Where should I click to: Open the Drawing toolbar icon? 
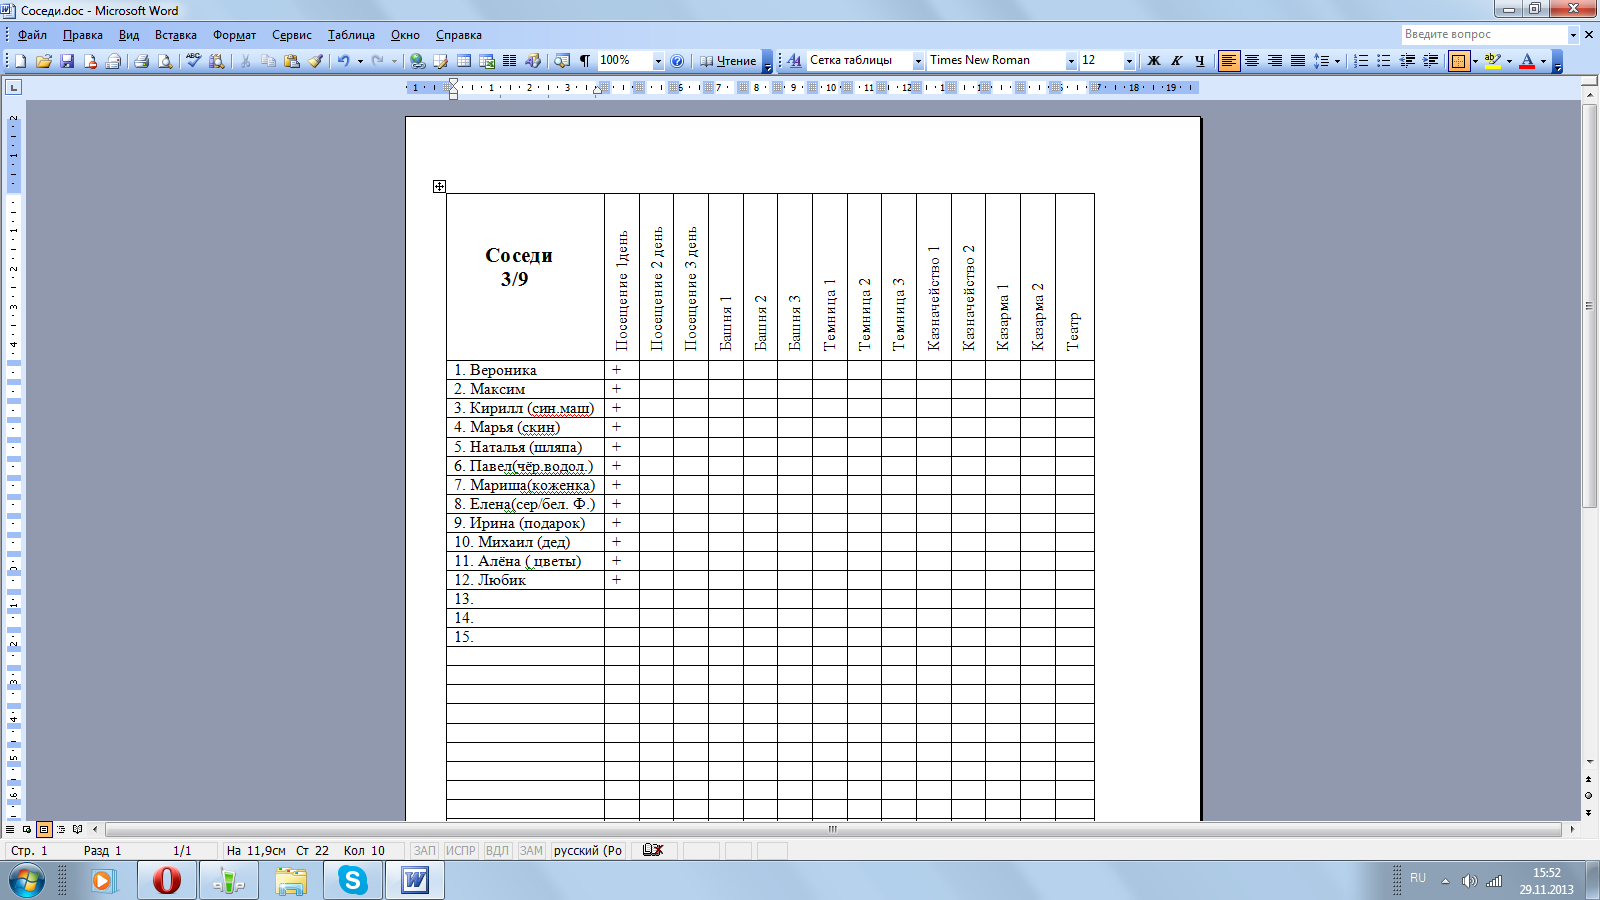click(533, 61)
